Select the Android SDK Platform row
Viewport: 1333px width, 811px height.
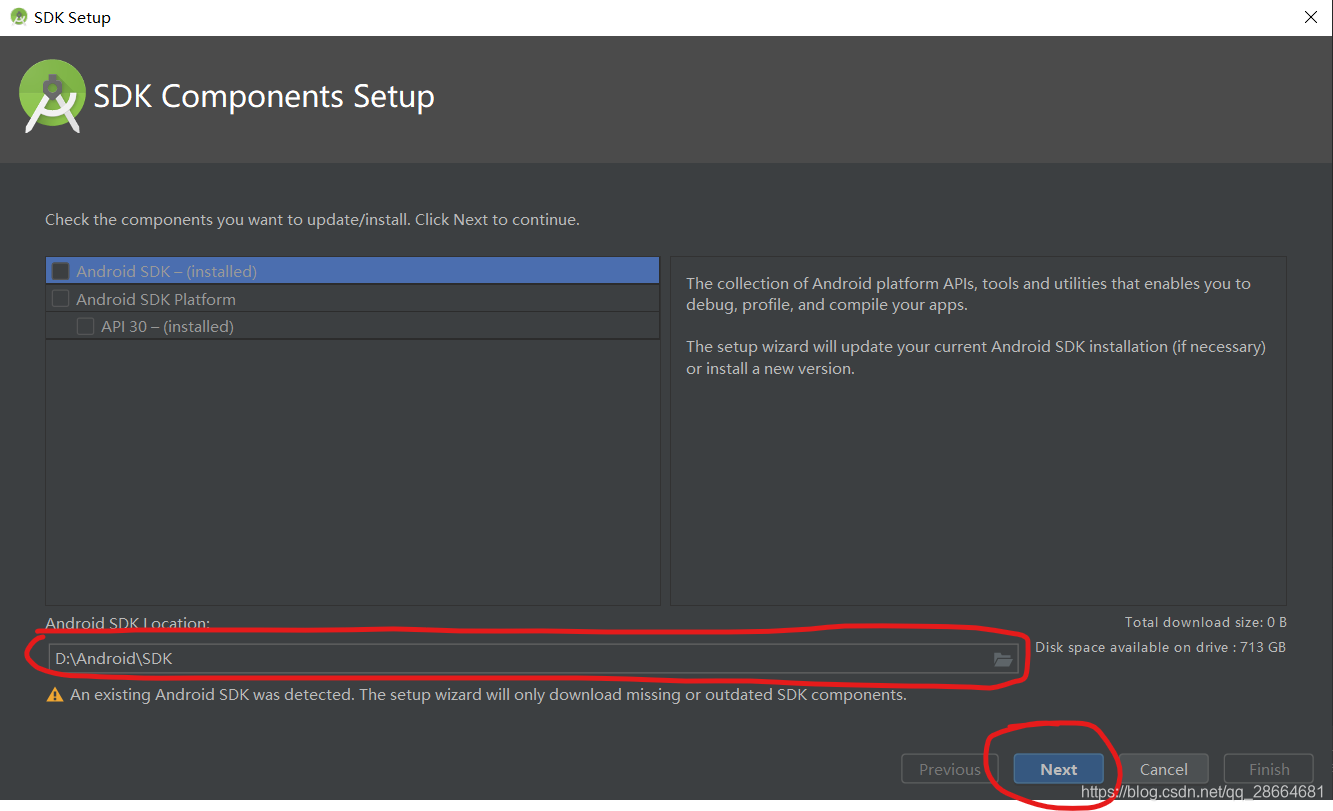click(353, 299)
